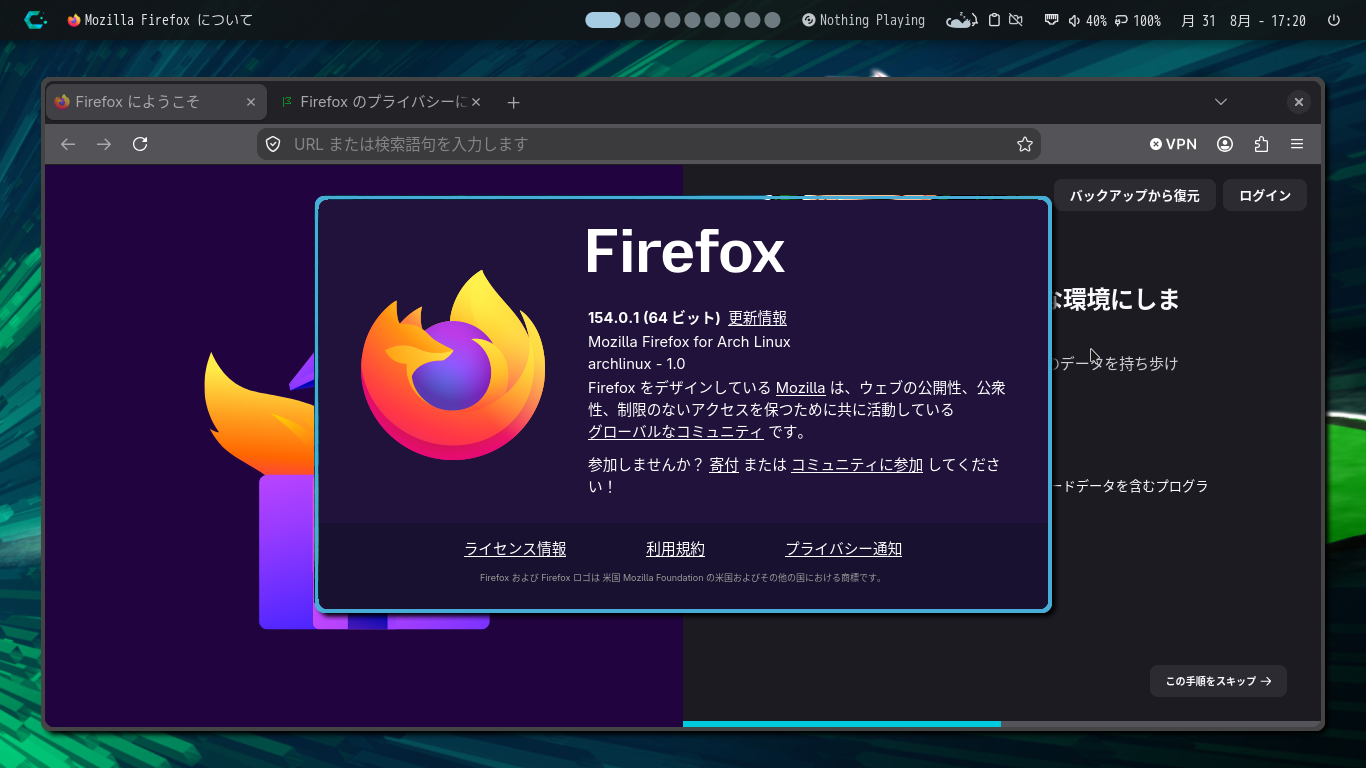Screen dimensions: 1366x768
Task: Click the trademark notice at the dialog bottom
Action: (x=682, y=578)
